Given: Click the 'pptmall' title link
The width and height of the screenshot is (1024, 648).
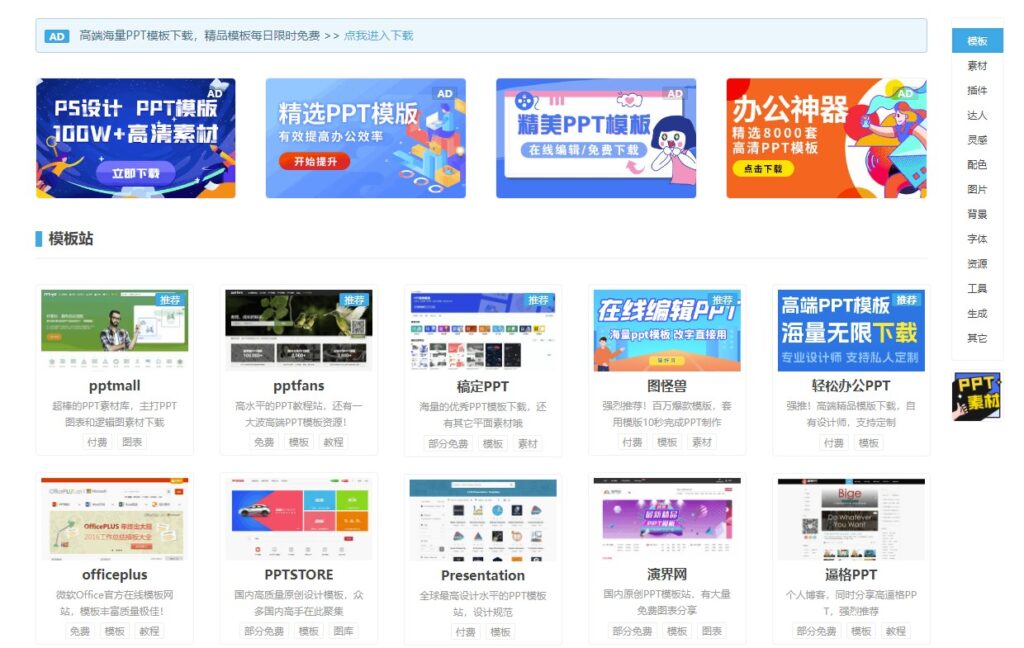Looking at the screenshot, I should tap(115, 385).
